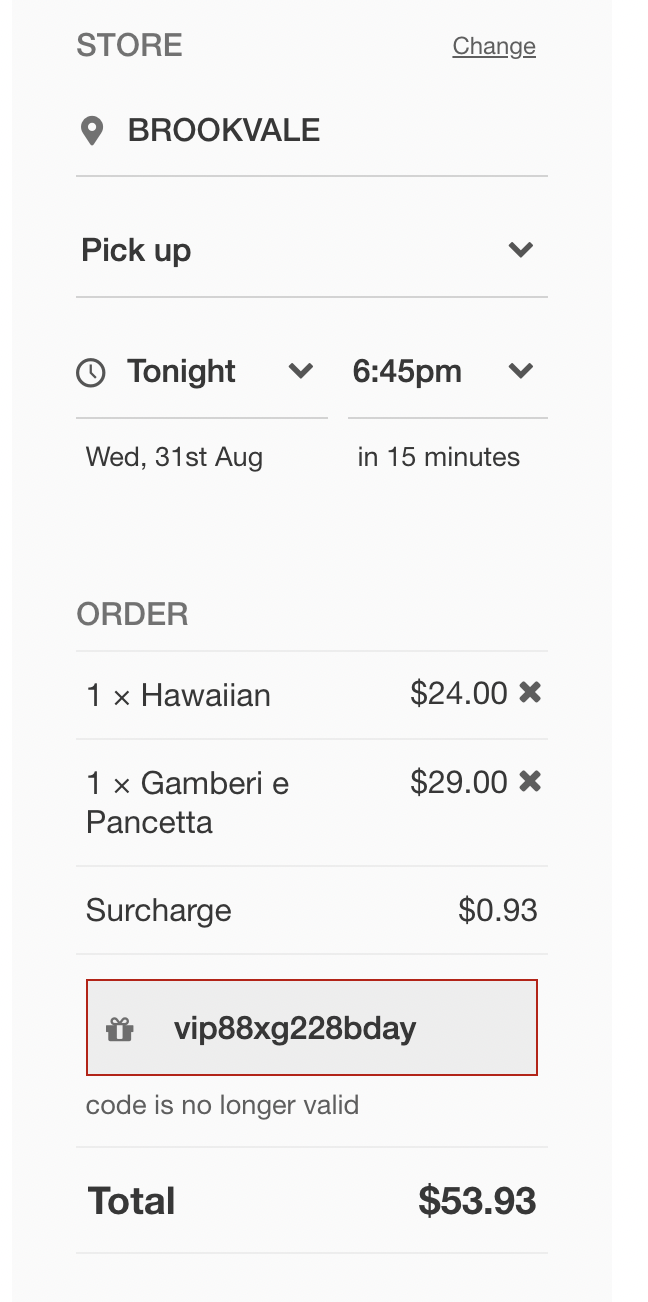The height and width of the screenshot is (1302, 648).
Task: Click the code is no longer valid message
Action: pyautogui.click(x=222, y=1105)
